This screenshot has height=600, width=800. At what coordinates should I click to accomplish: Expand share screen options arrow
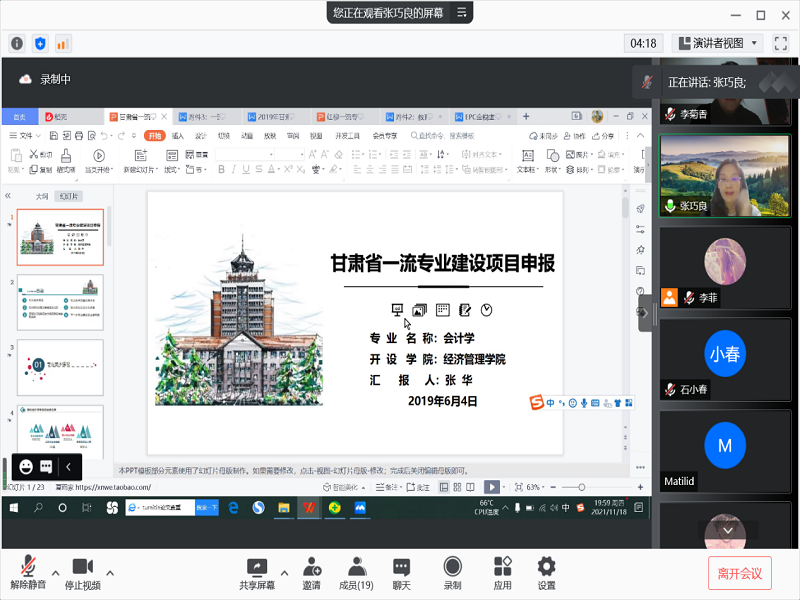[x=285, y=572]
